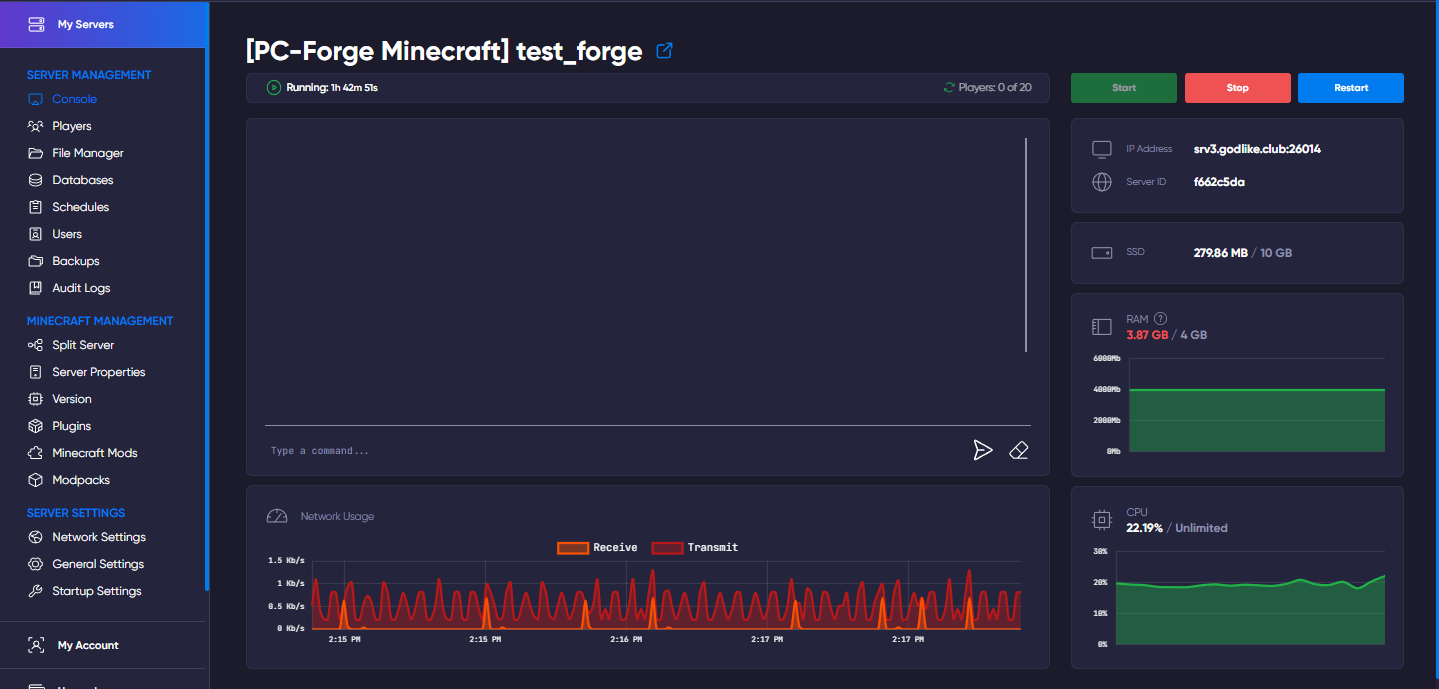Click the eraser icon to clear console
This screenshot has height=689, width=1439.
[1019, 450]
